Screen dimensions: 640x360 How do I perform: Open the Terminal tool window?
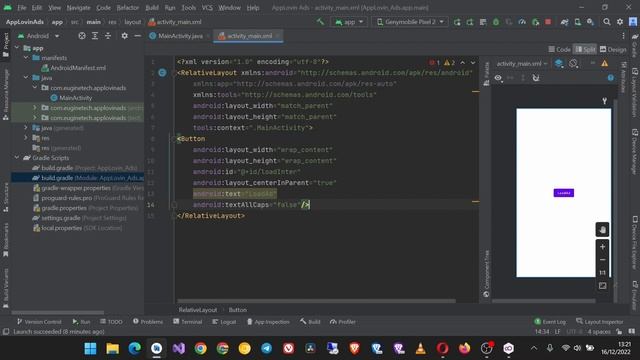click(187, 322)
